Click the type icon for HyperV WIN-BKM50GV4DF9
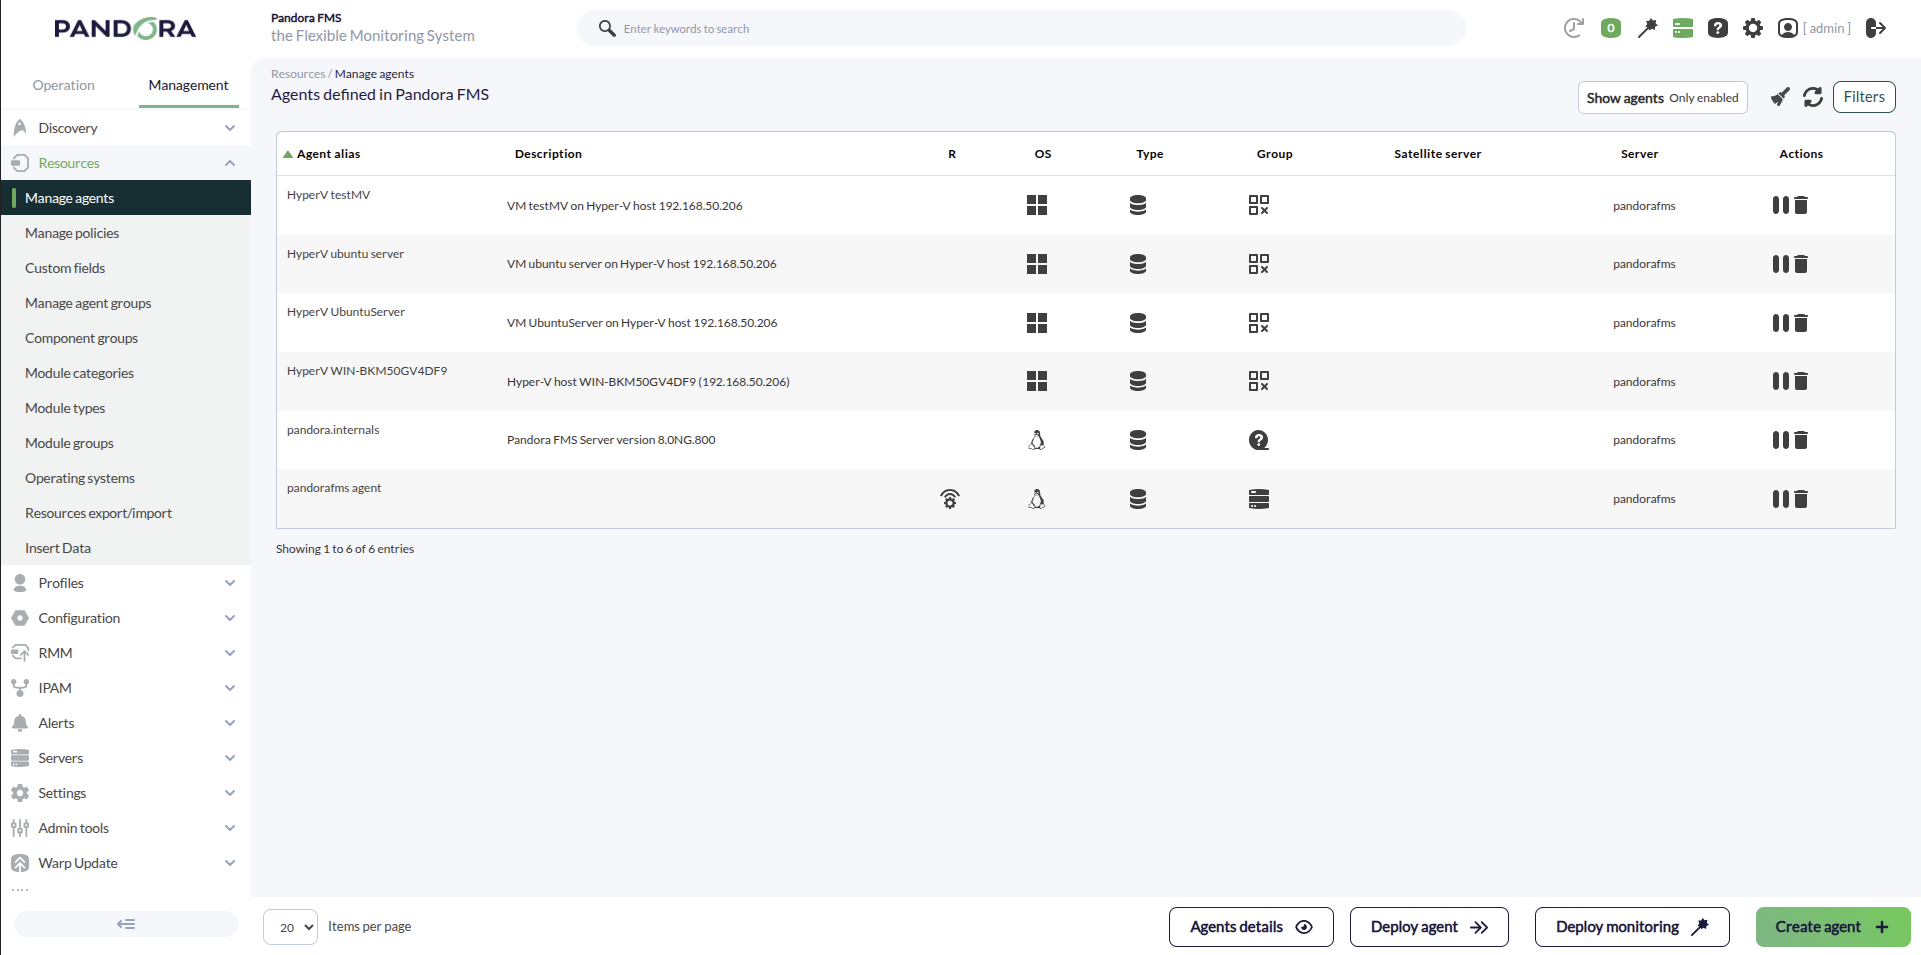1921x955 pixels. click(x=1138, y=381)
